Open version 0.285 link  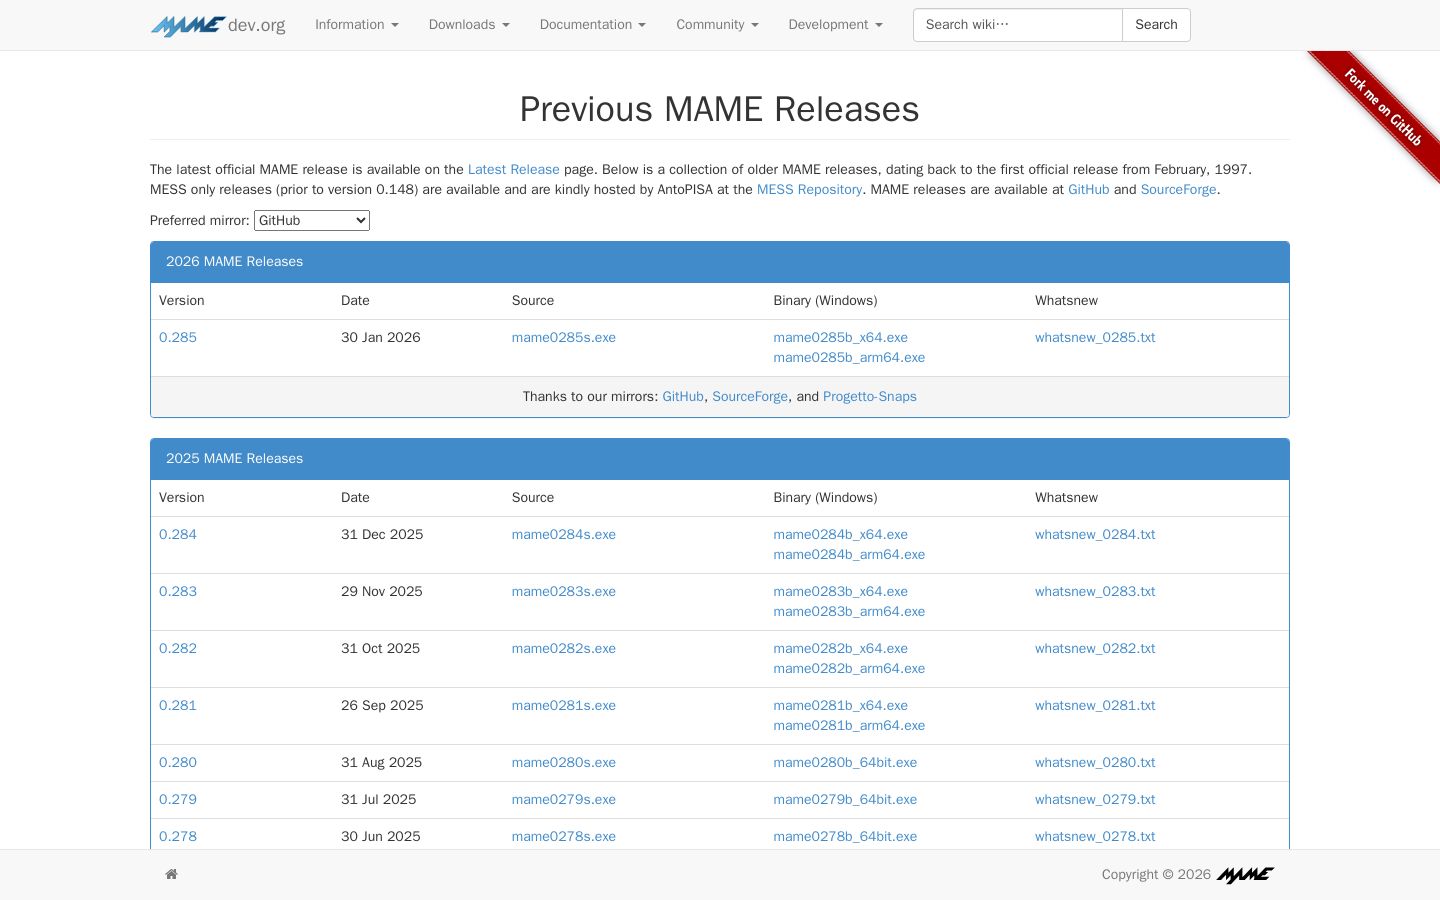[x=178, y=338]
